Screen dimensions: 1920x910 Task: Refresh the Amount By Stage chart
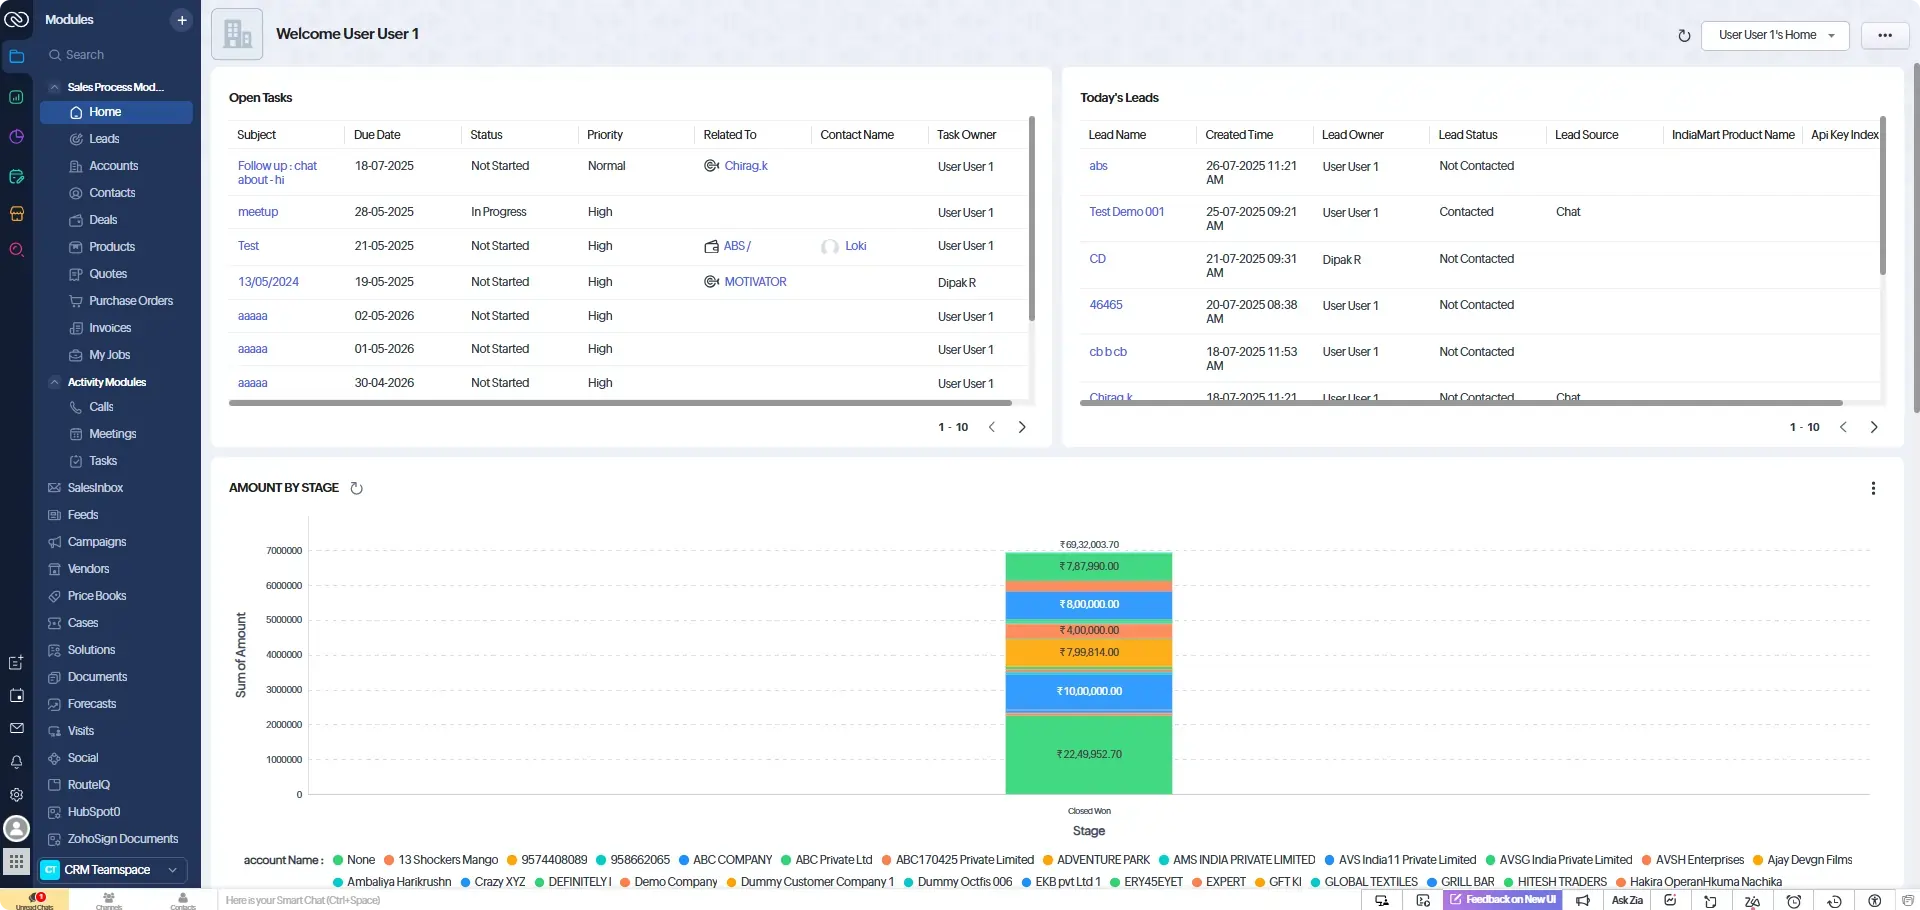[x=356, y=488]
